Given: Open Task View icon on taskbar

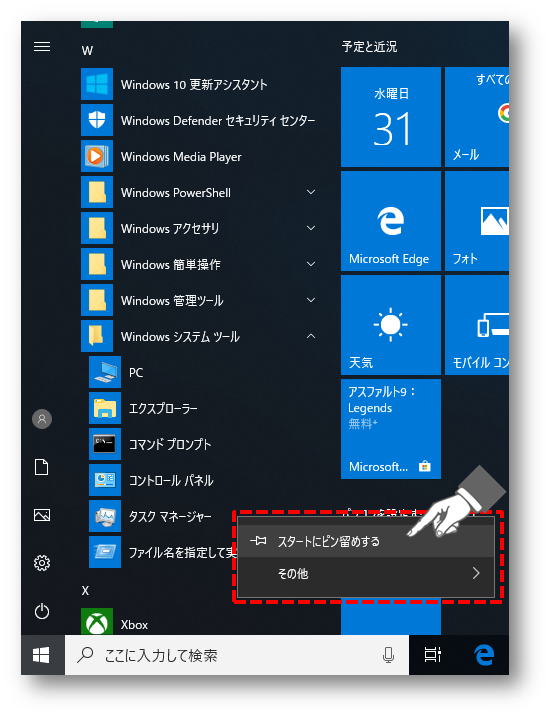Looking at the screenshot, I should 432,655.
